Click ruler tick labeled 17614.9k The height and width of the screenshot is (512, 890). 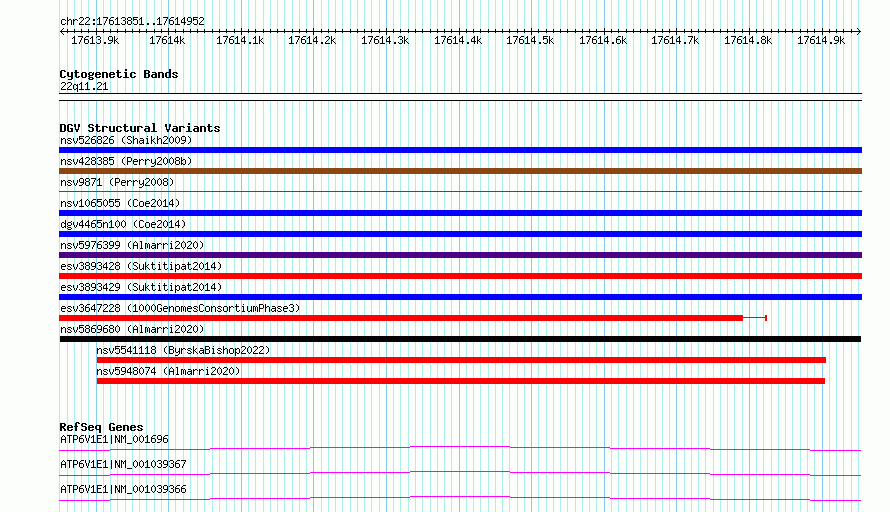coord(821,40)
